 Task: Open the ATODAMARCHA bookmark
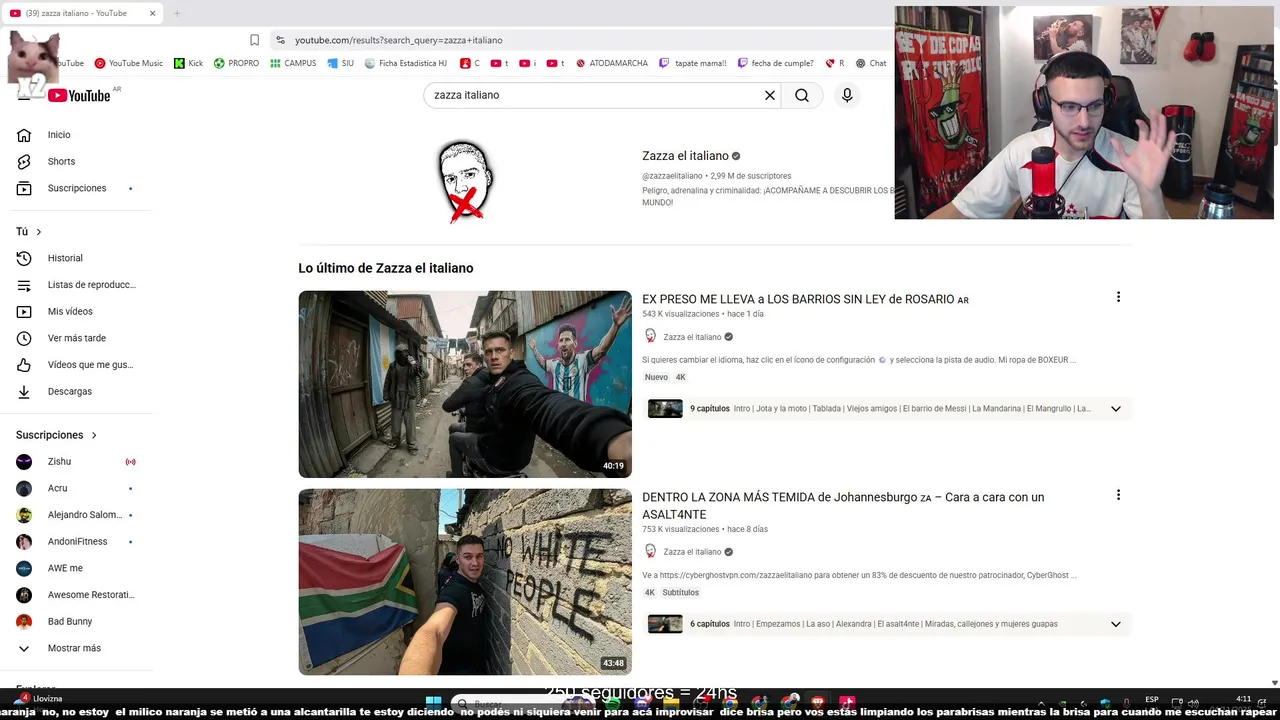[x=611, y=63]
